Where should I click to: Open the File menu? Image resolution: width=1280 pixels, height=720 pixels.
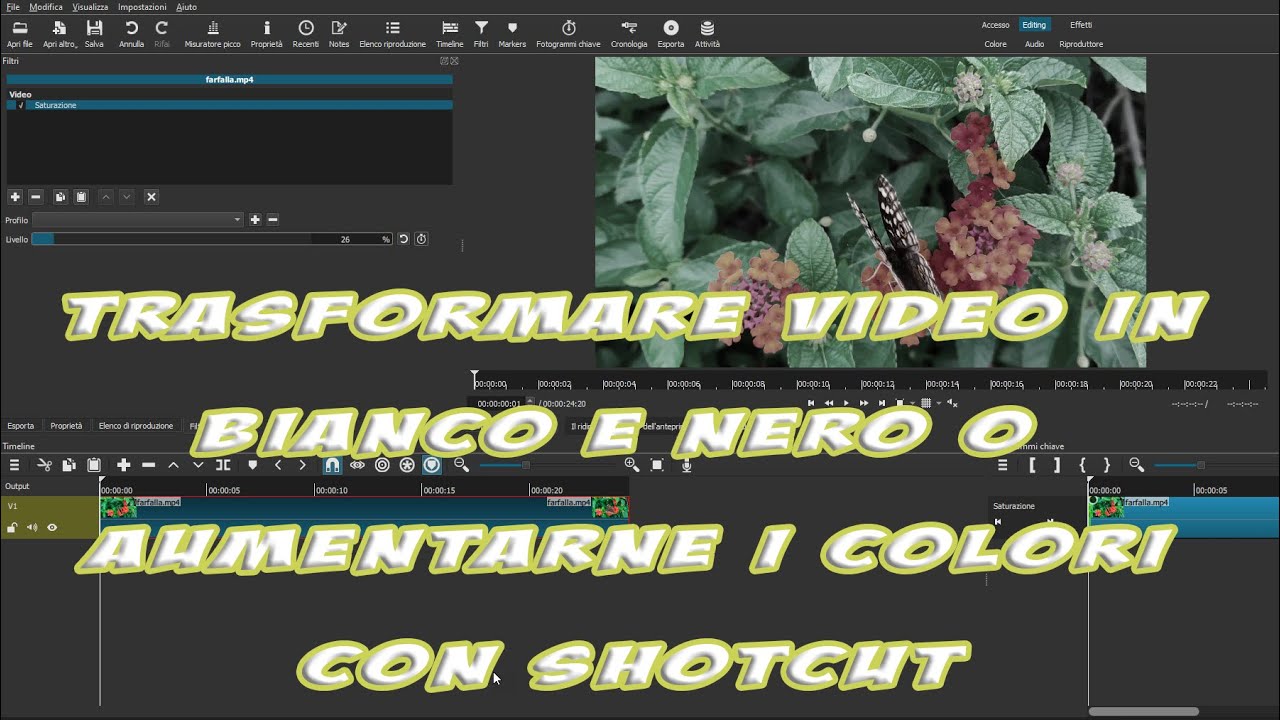pyautogui.click(x=13, y=7)
